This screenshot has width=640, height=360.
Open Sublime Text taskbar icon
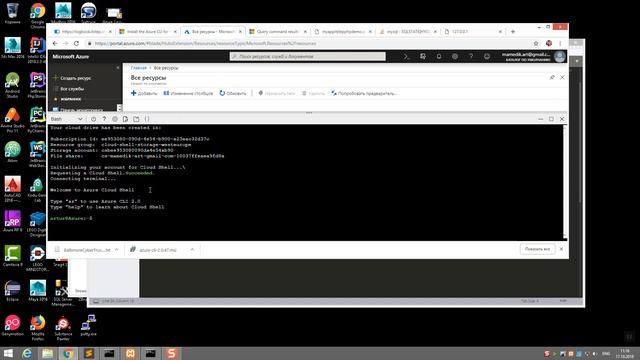(89, 353)
